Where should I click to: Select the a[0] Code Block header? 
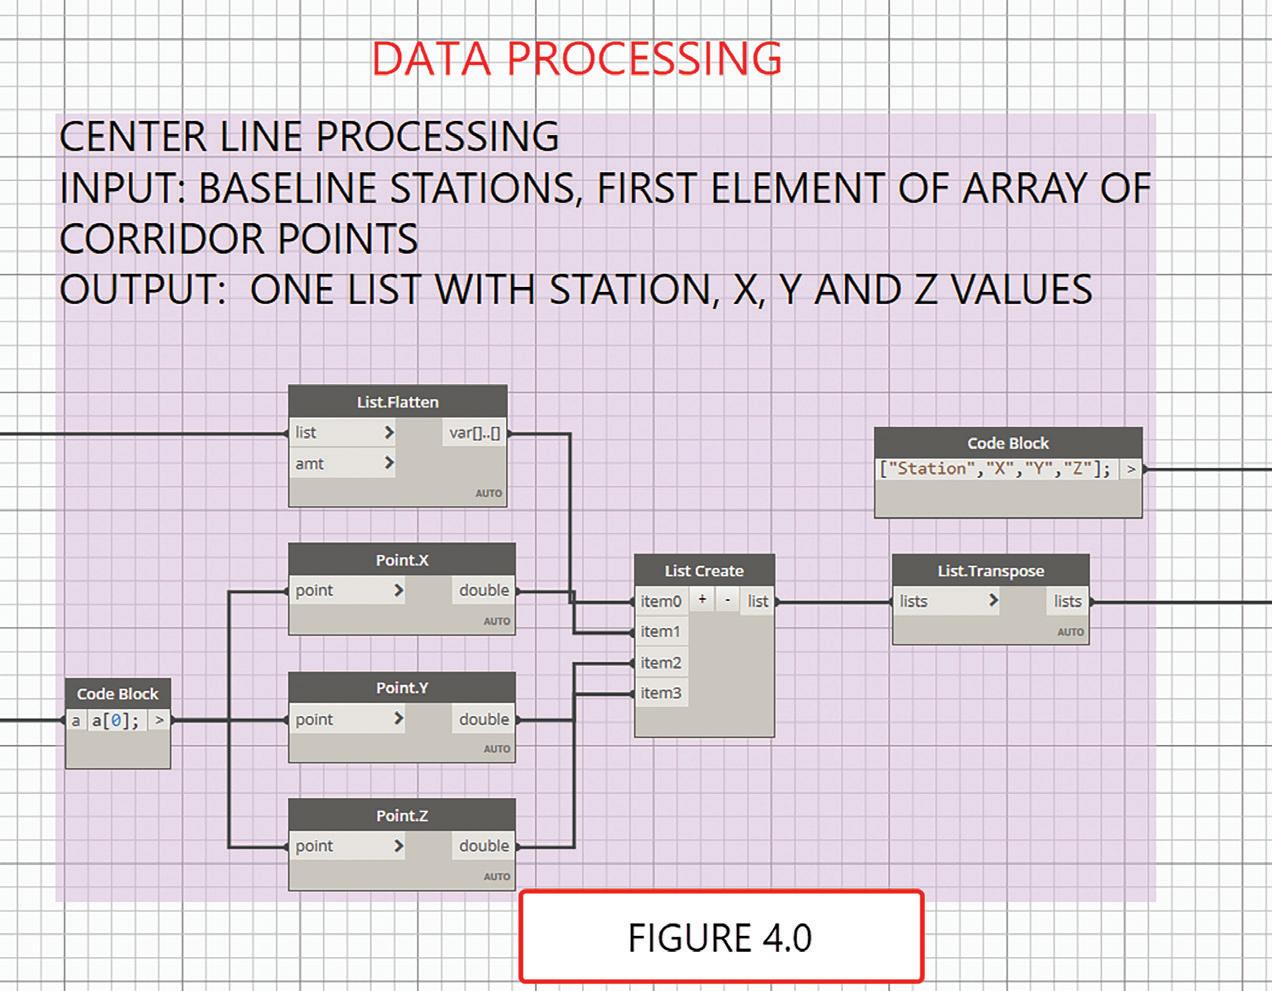(118, 694)
